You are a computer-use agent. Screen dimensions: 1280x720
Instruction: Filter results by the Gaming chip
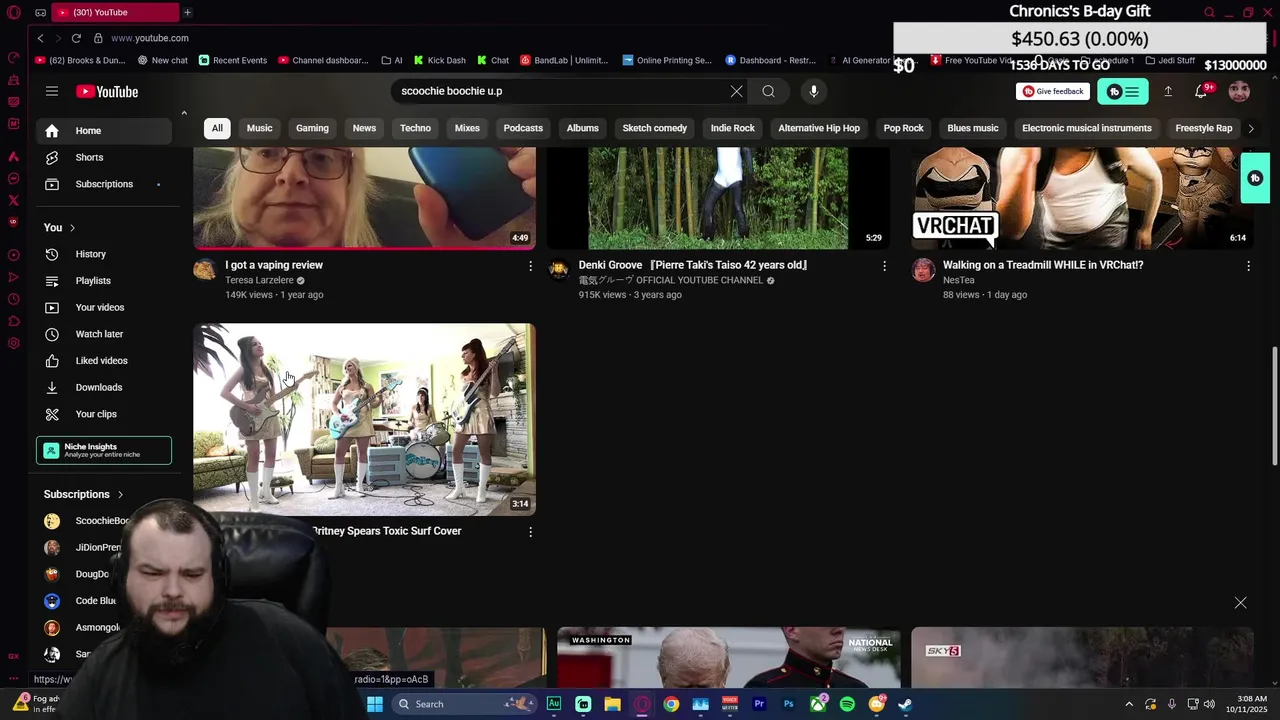pos(312,128)
